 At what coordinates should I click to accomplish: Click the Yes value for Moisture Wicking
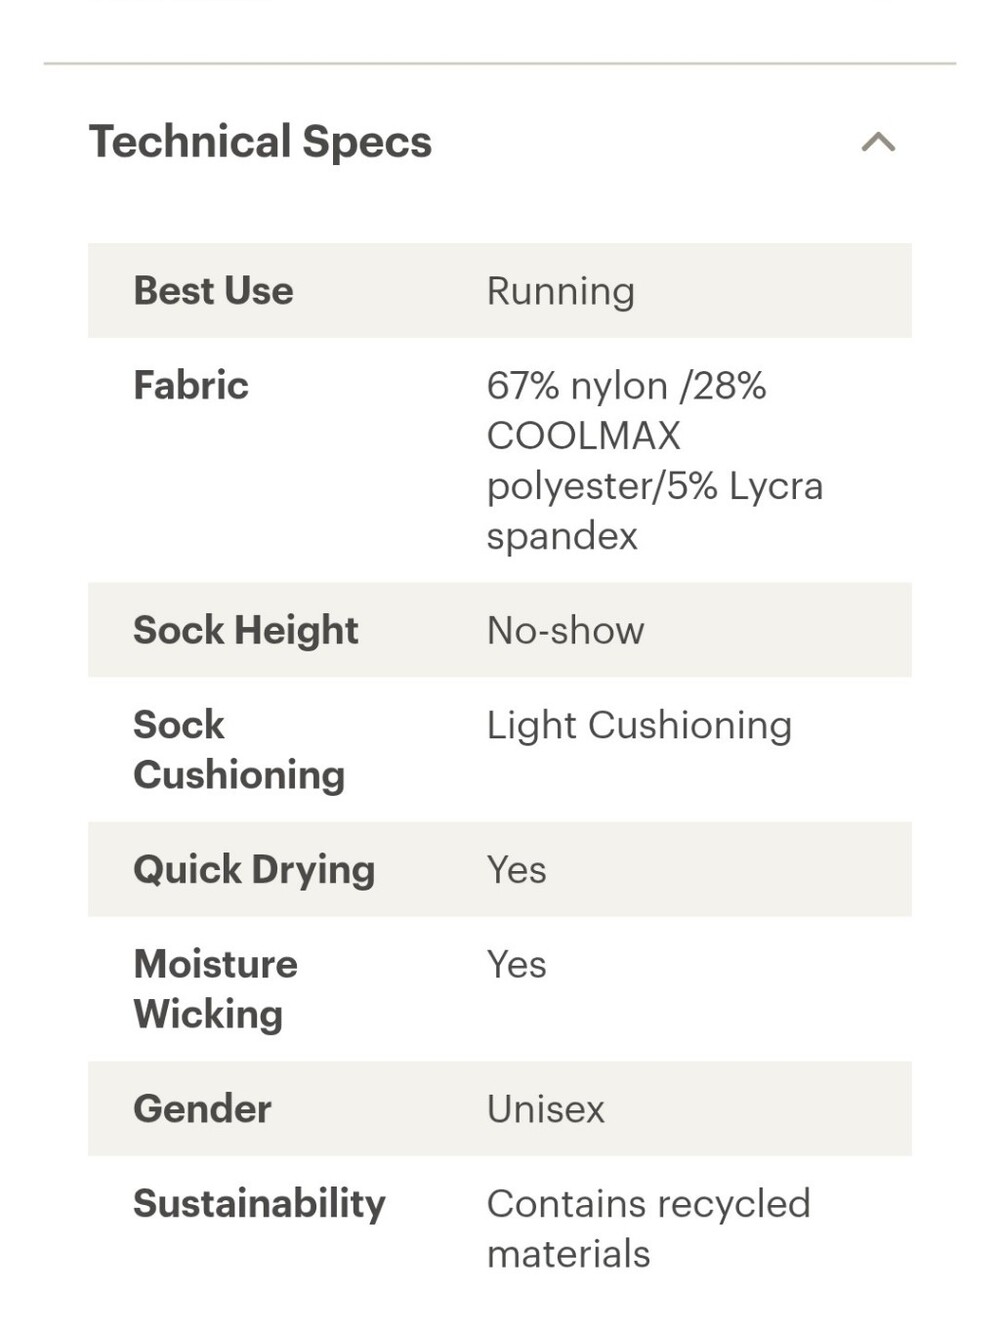(516, 965)
